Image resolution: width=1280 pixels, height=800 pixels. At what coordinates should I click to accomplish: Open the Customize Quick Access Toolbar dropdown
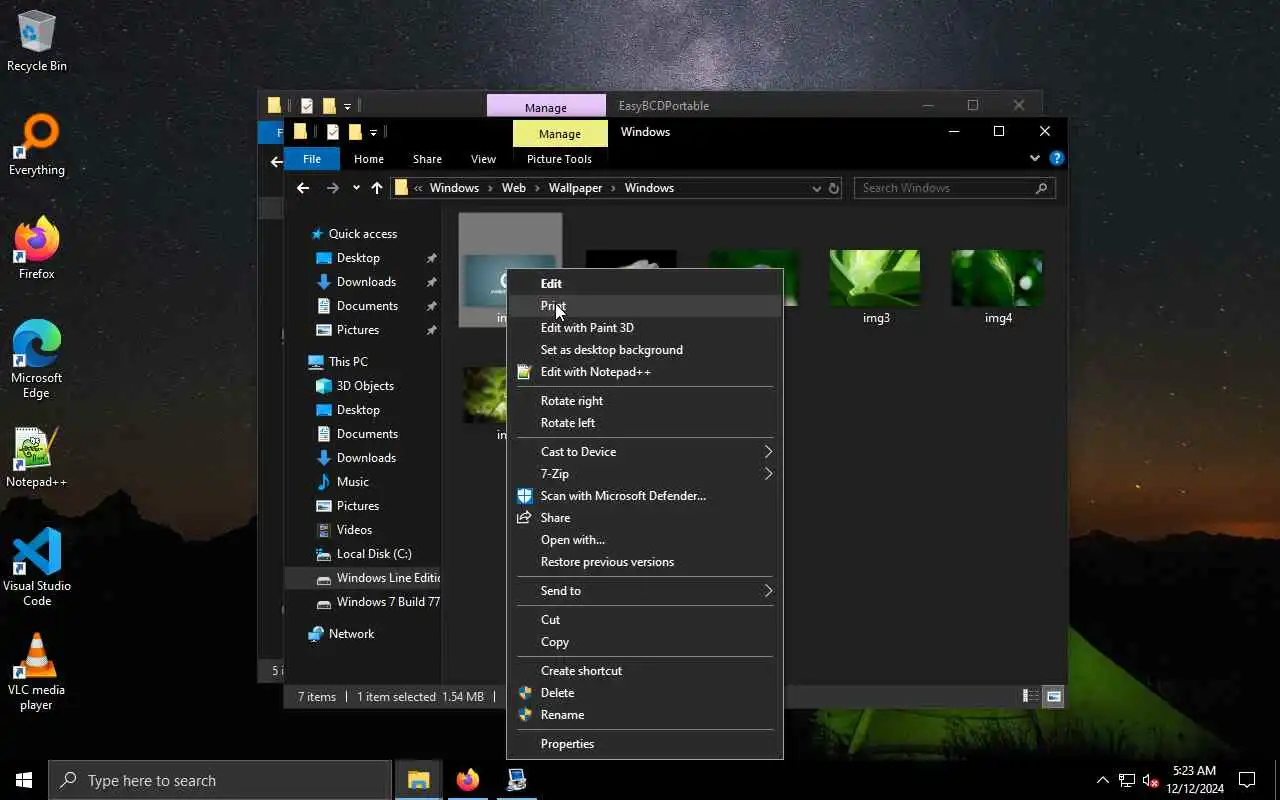pyautogui.click(x=374, y=132)
